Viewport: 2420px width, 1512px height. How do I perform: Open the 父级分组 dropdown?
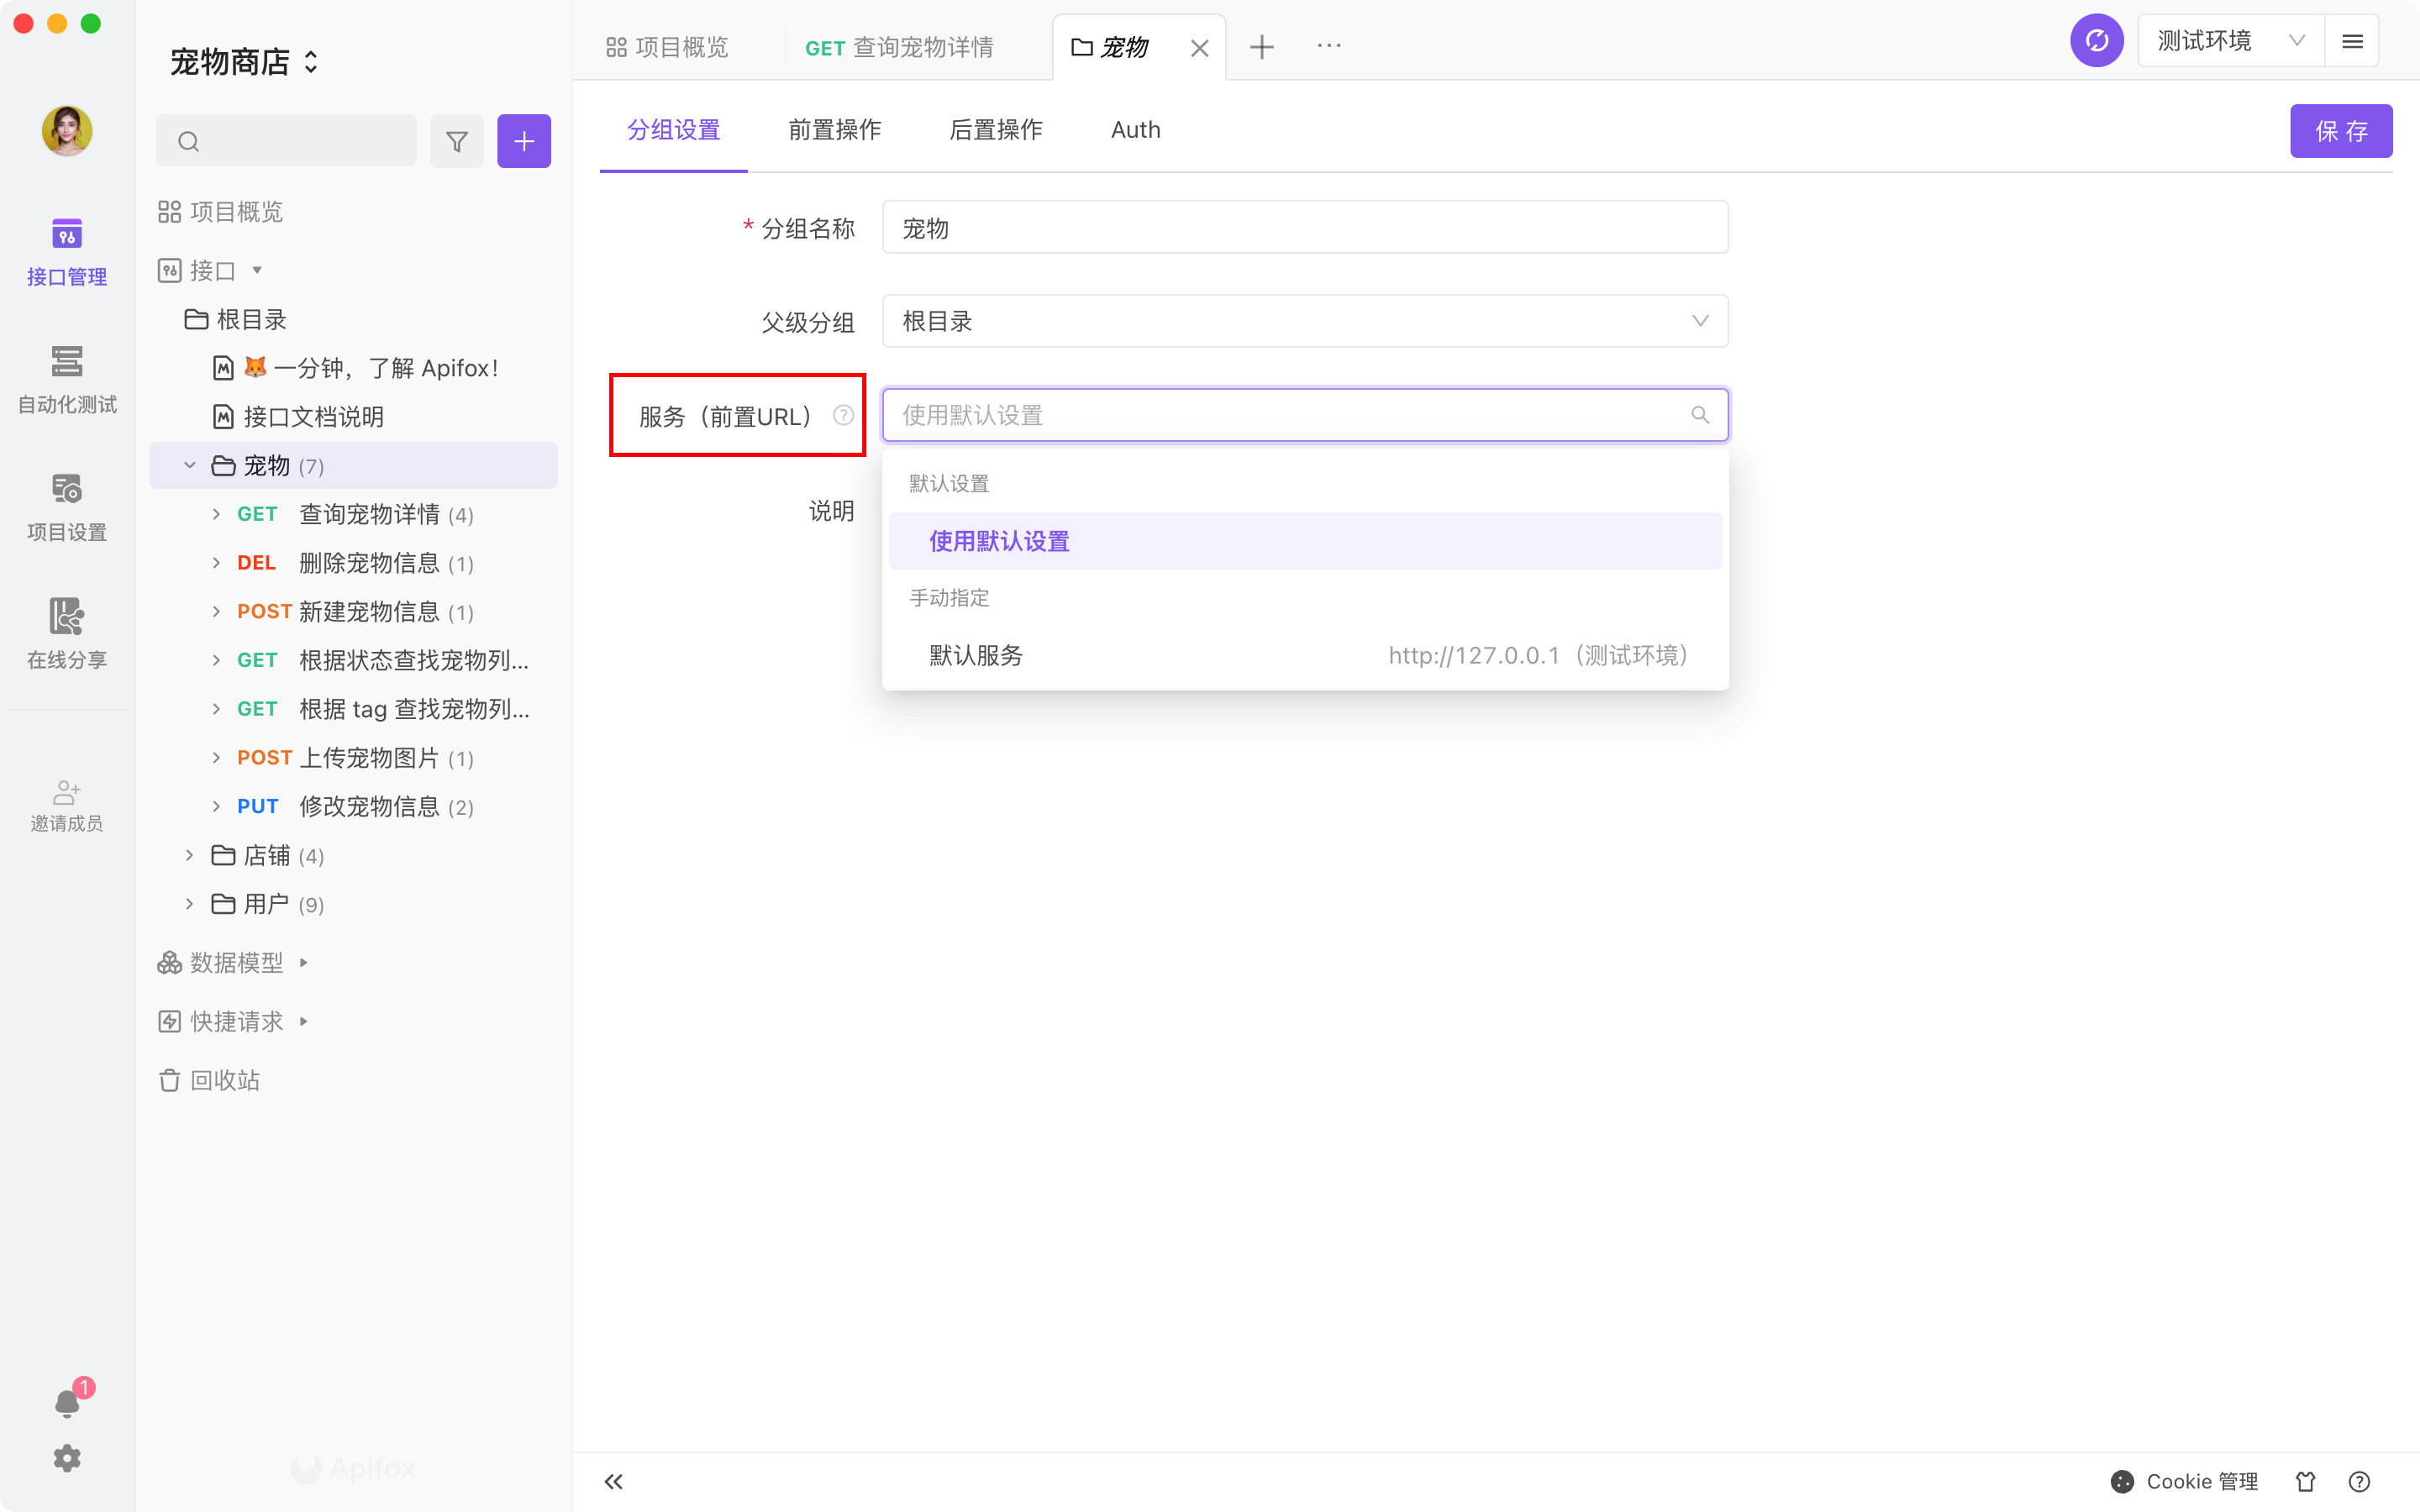1304,321
